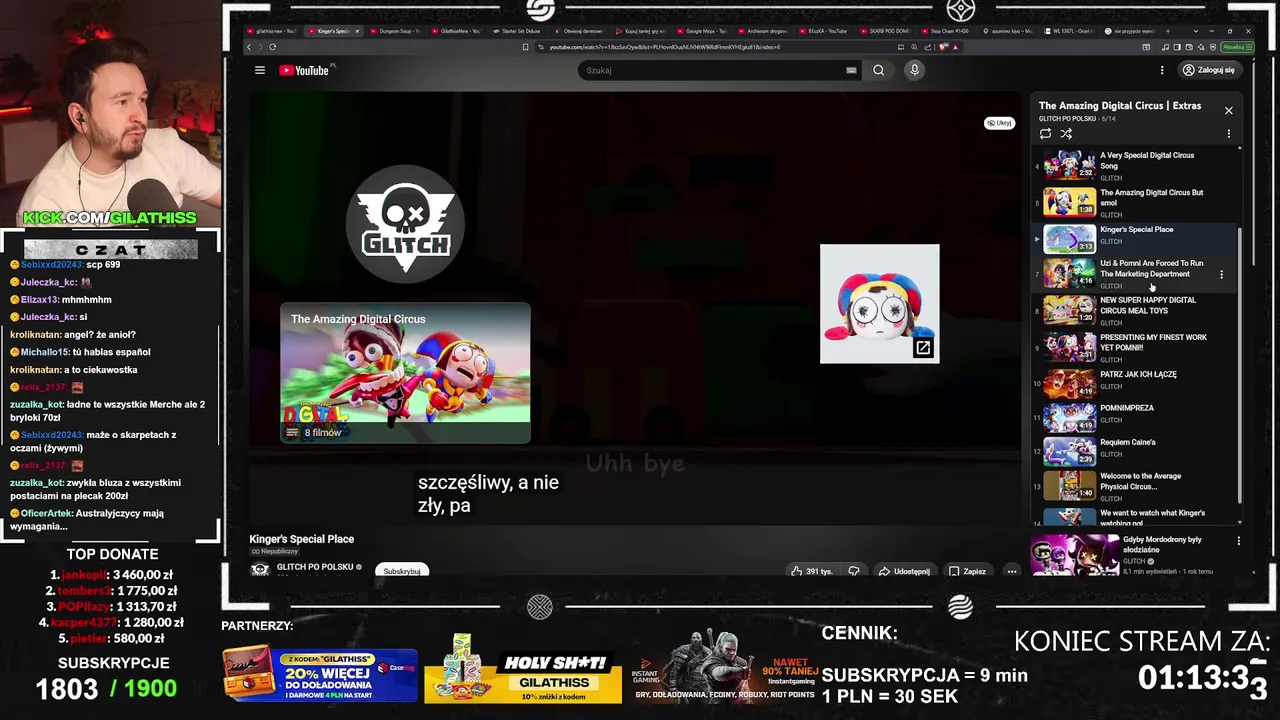Open The Amazing Digital Circus Extras playlist title
This screenshot has width=1280, height=720.
tap(1119, 105)
